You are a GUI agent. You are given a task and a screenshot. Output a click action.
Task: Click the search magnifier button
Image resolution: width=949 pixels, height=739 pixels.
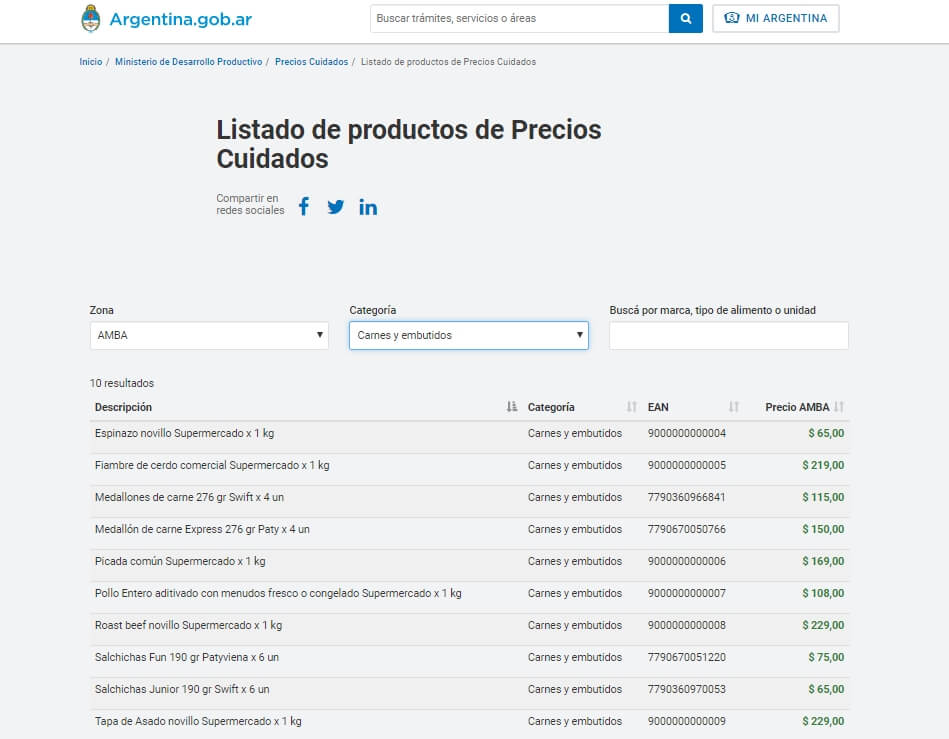(x=685, y=19)
